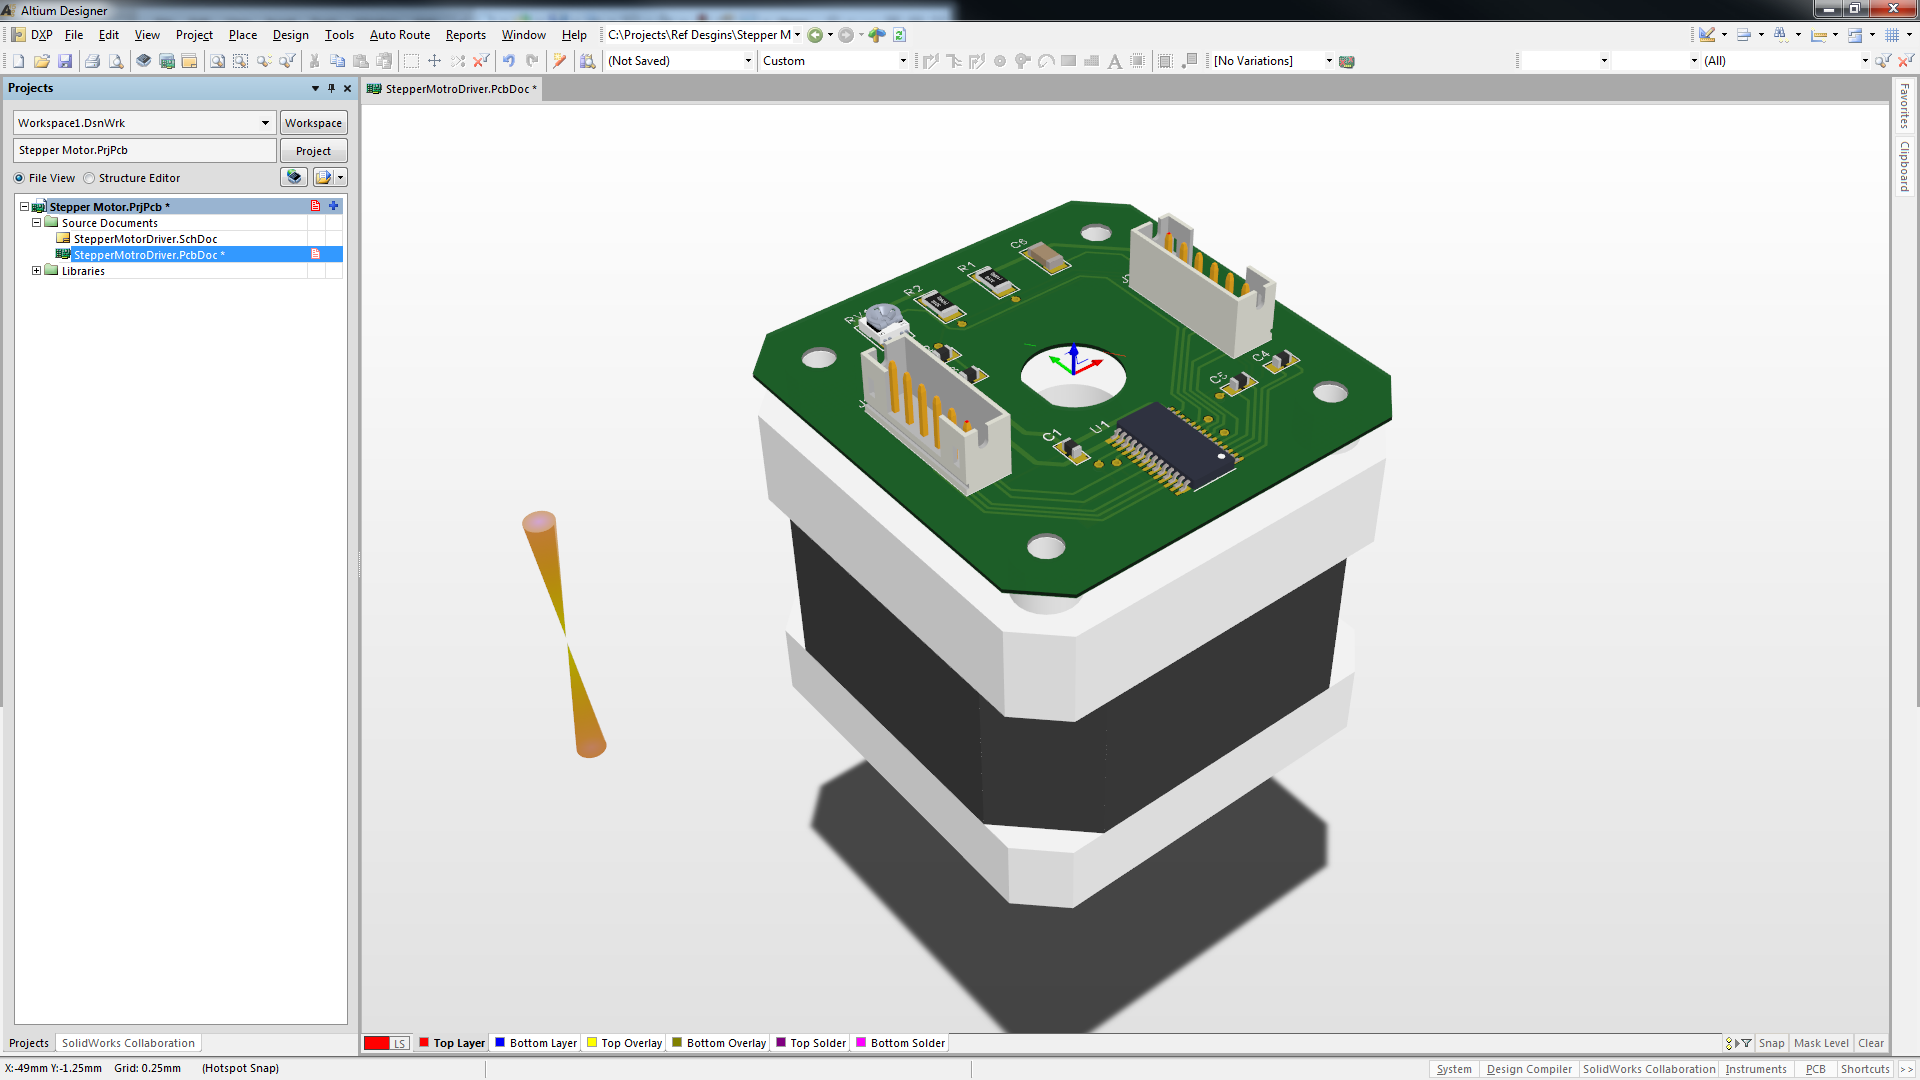Click the Undo icon on the toolbar
This screenshot has width=1920, height=1080.
pos(509,61)
